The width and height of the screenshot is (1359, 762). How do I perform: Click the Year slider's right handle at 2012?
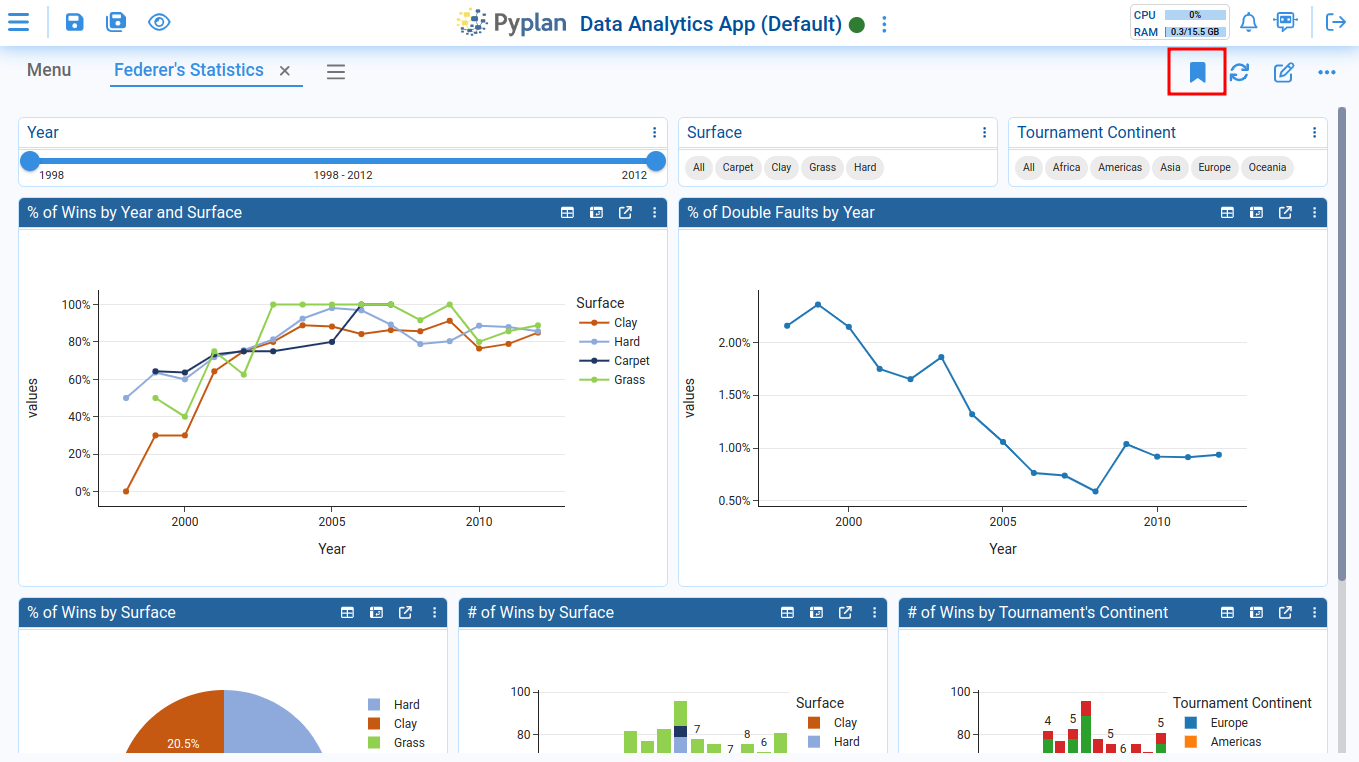click(x=656, y=161)
